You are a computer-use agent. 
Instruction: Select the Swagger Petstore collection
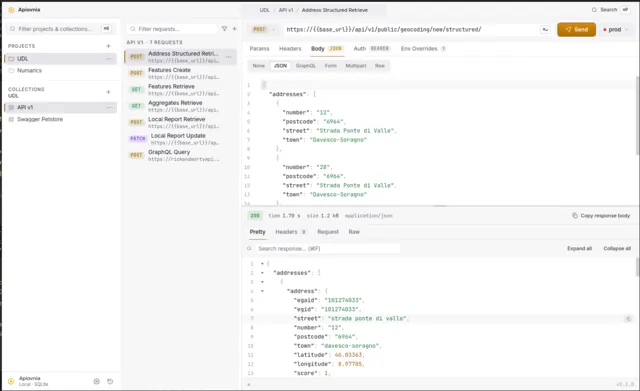tap(60, 119)
